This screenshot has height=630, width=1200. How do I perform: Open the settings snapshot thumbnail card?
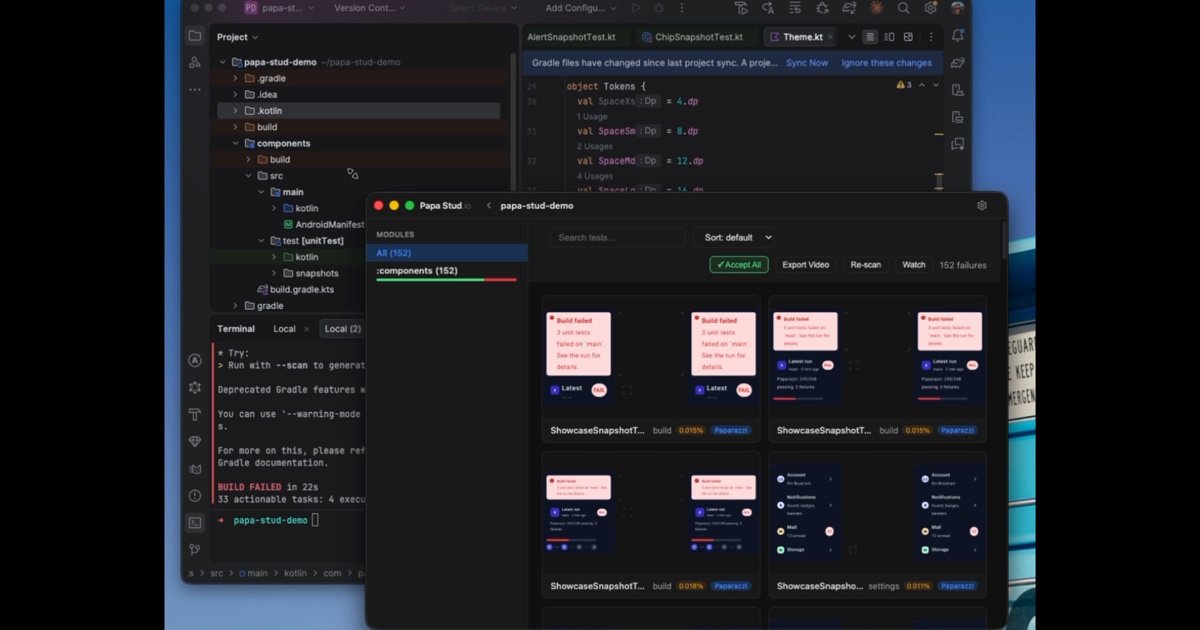point(877,526)
